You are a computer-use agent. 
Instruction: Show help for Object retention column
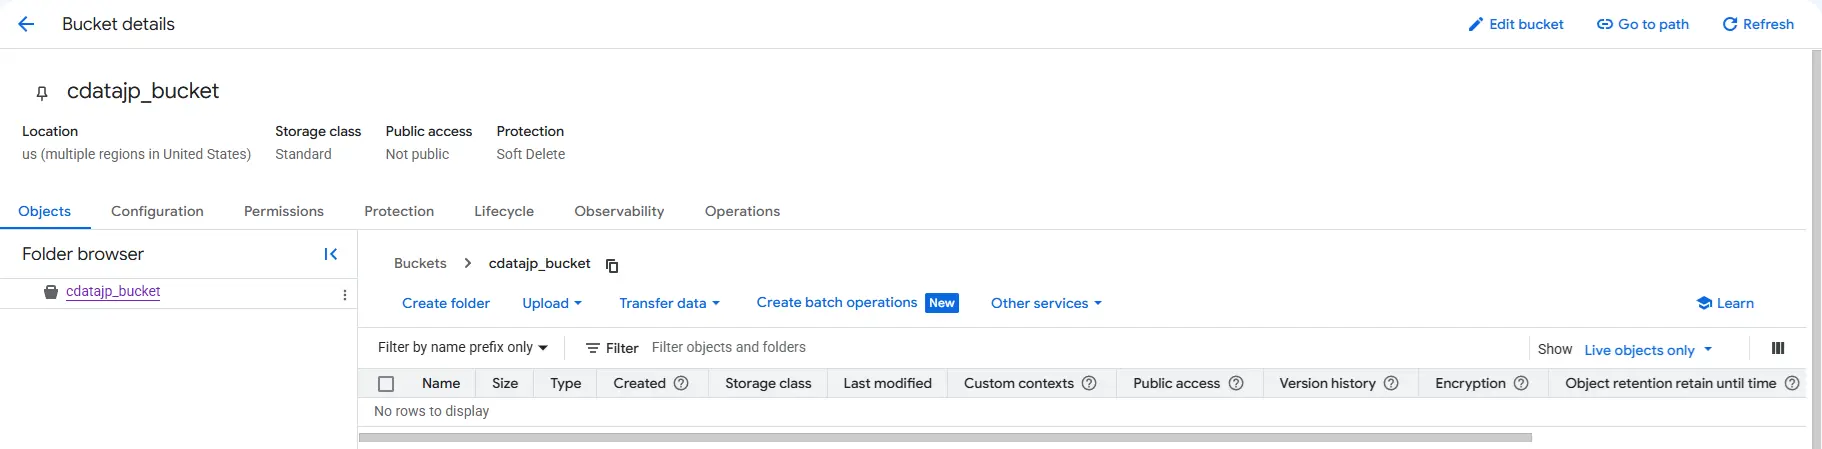click(x=1792, y=383)
